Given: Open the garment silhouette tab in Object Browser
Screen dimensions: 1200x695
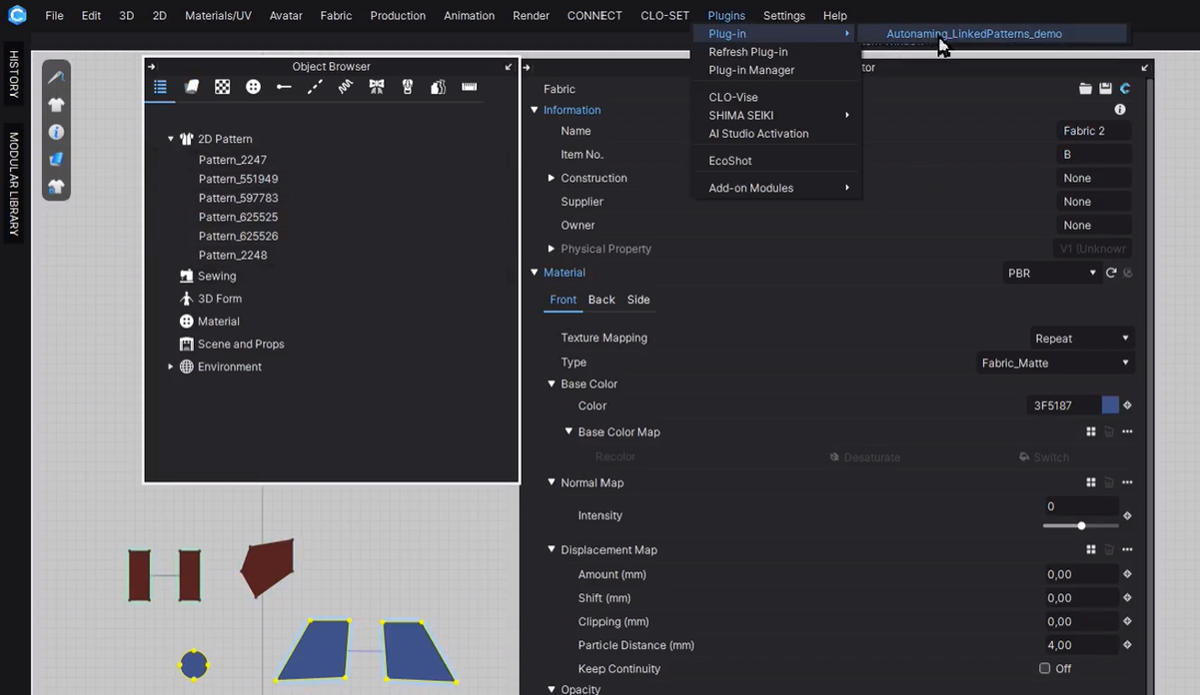Looking at the screenshot, I should (x=438, y=87).
